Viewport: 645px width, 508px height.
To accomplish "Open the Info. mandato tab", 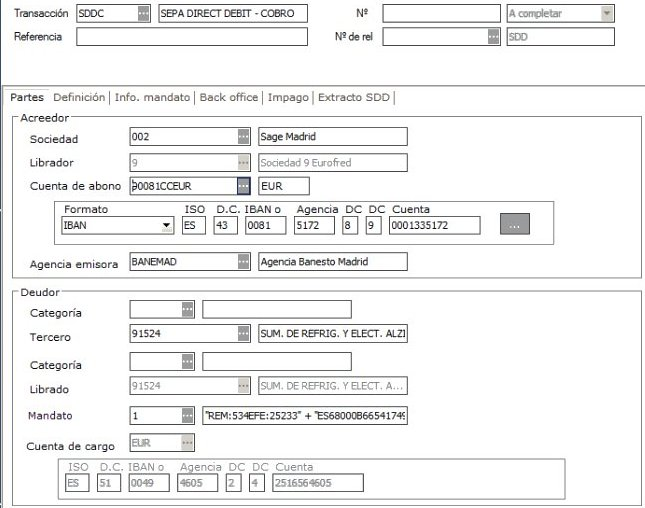I will click(153, 97).
